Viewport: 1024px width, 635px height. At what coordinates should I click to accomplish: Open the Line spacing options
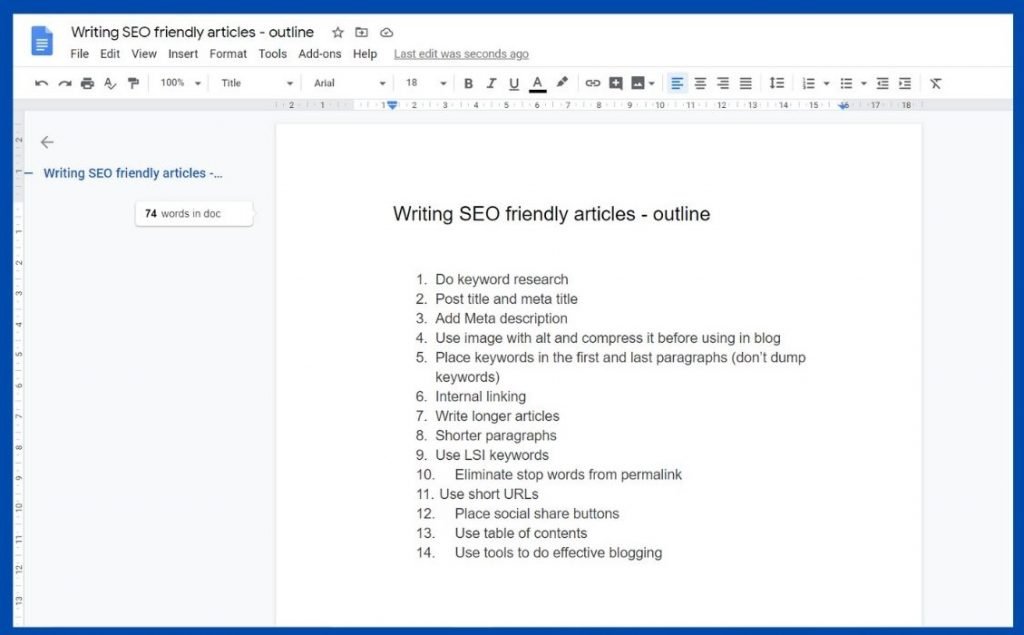pyautogui.click(x=776, y=84)
